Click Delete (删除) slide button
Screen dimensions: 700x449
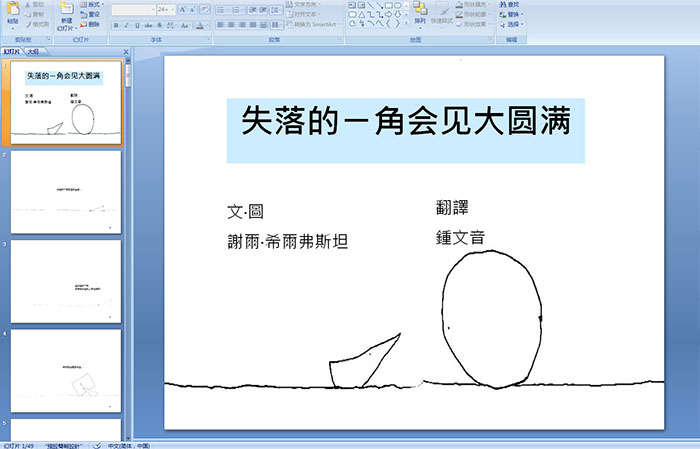click(90, 24)
